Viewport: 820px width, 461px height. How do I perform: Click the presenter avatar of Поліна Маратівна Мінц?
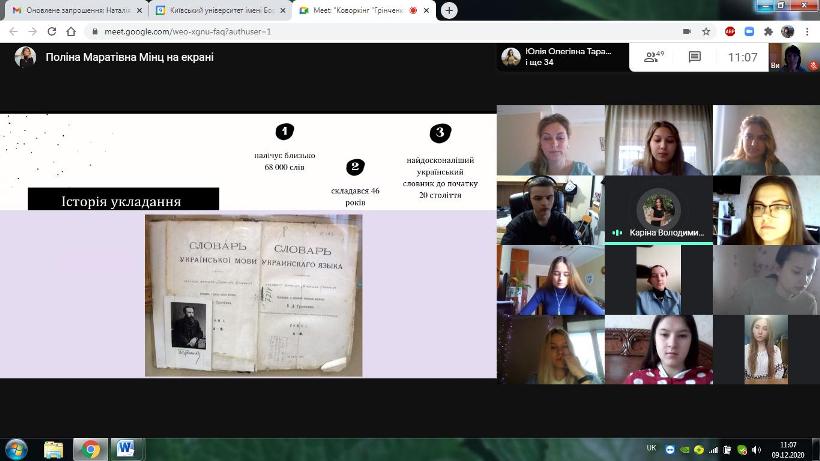25,57
